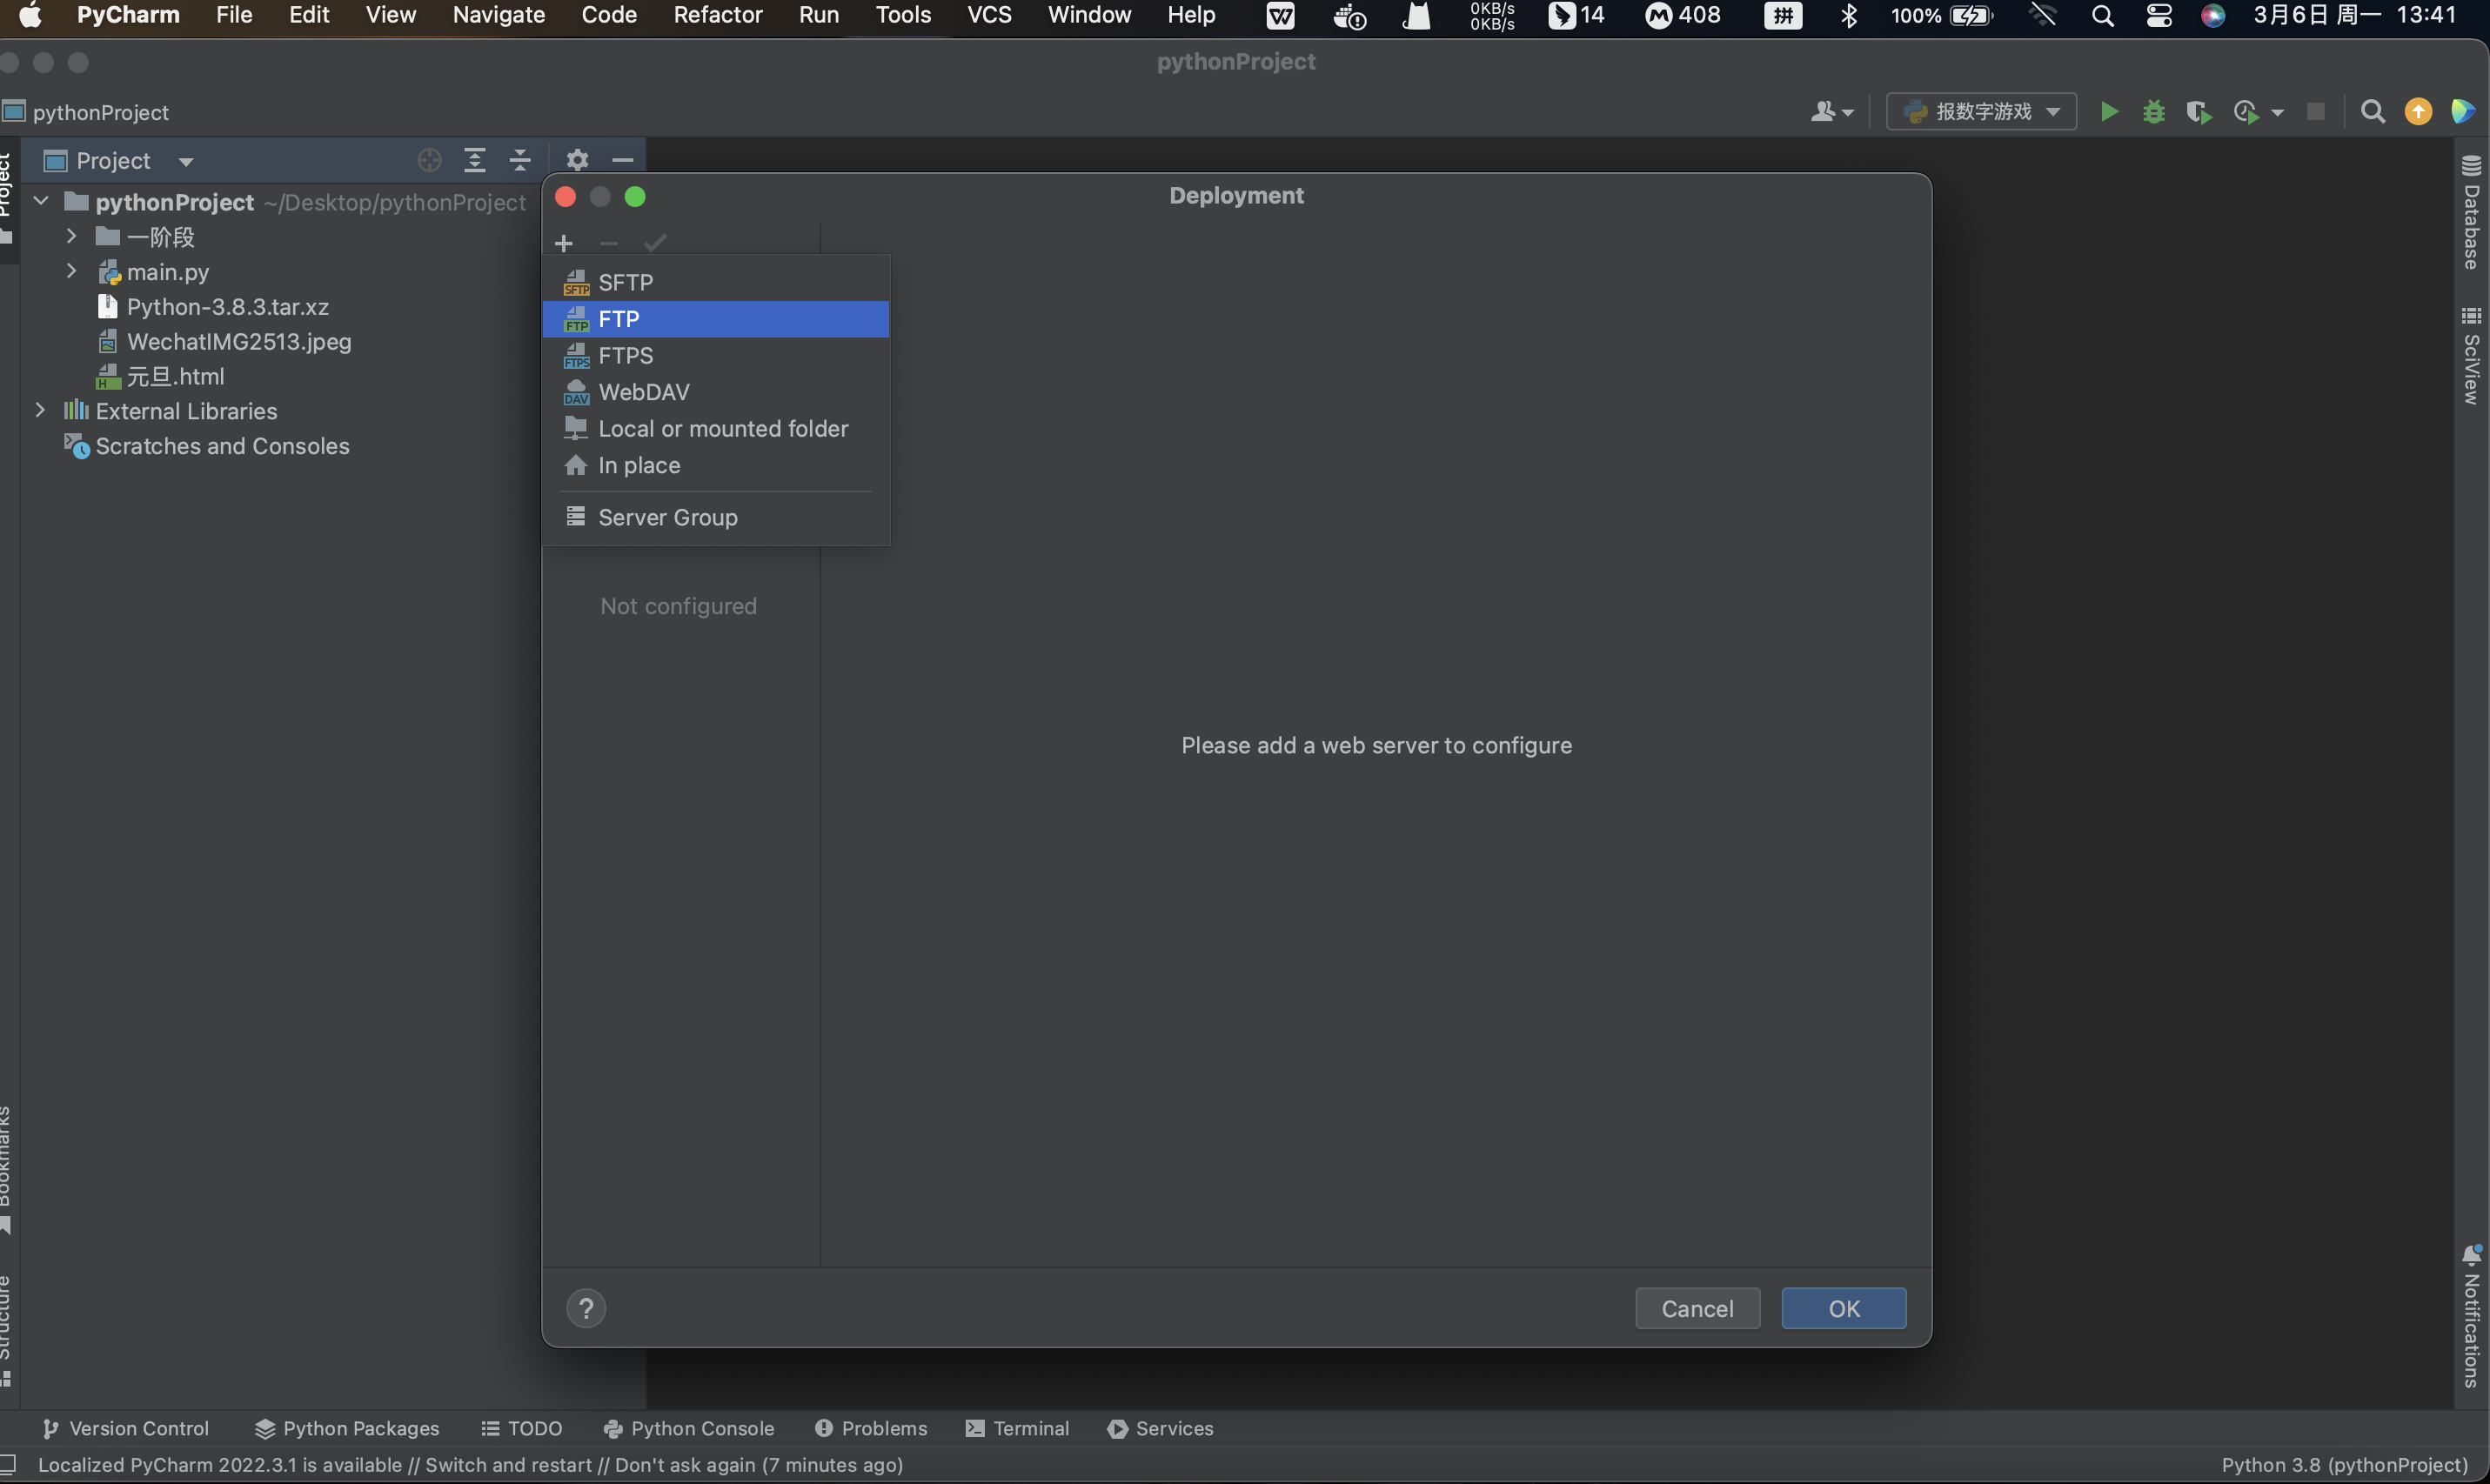Open the Notifications side panel
This screenshot has height=1484, width=2490.
(x=2472, y=1316)
